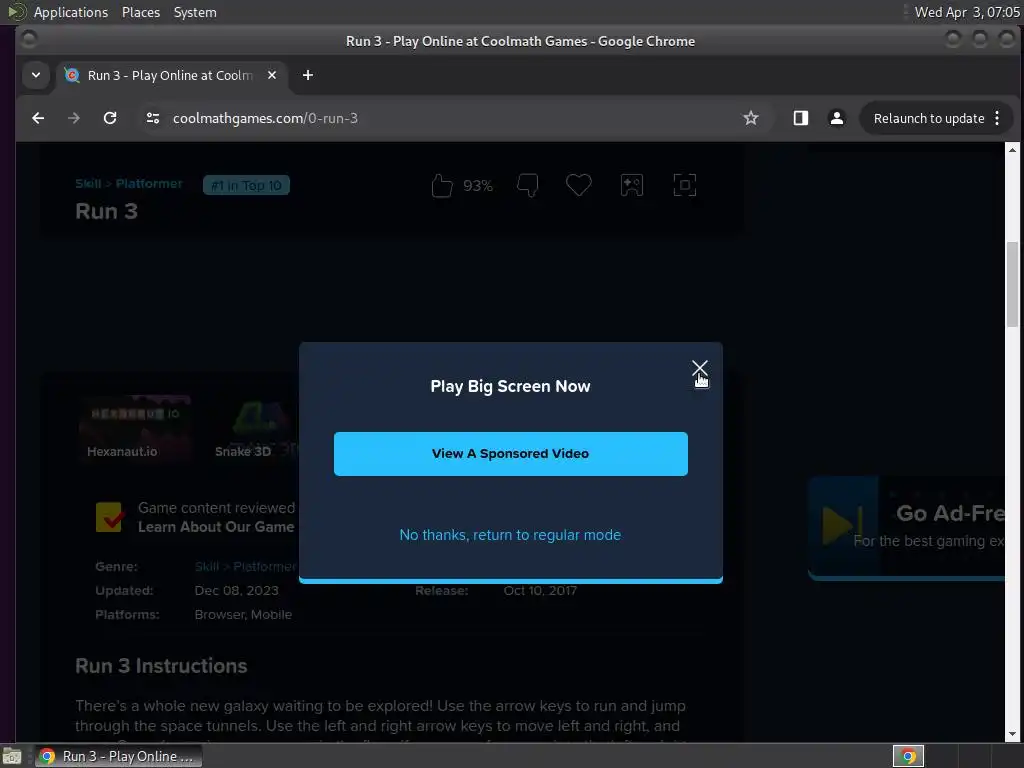1024x768 pixels.
Task: Add Run 3 to favorites with the heart
Action: 579,185
